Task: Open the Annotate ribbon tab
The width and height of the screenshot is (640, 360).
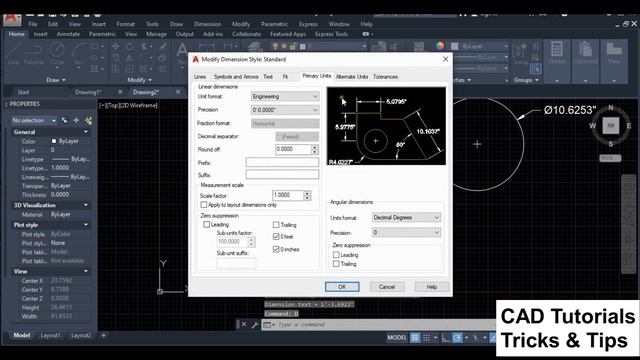Action: (68, 34)
